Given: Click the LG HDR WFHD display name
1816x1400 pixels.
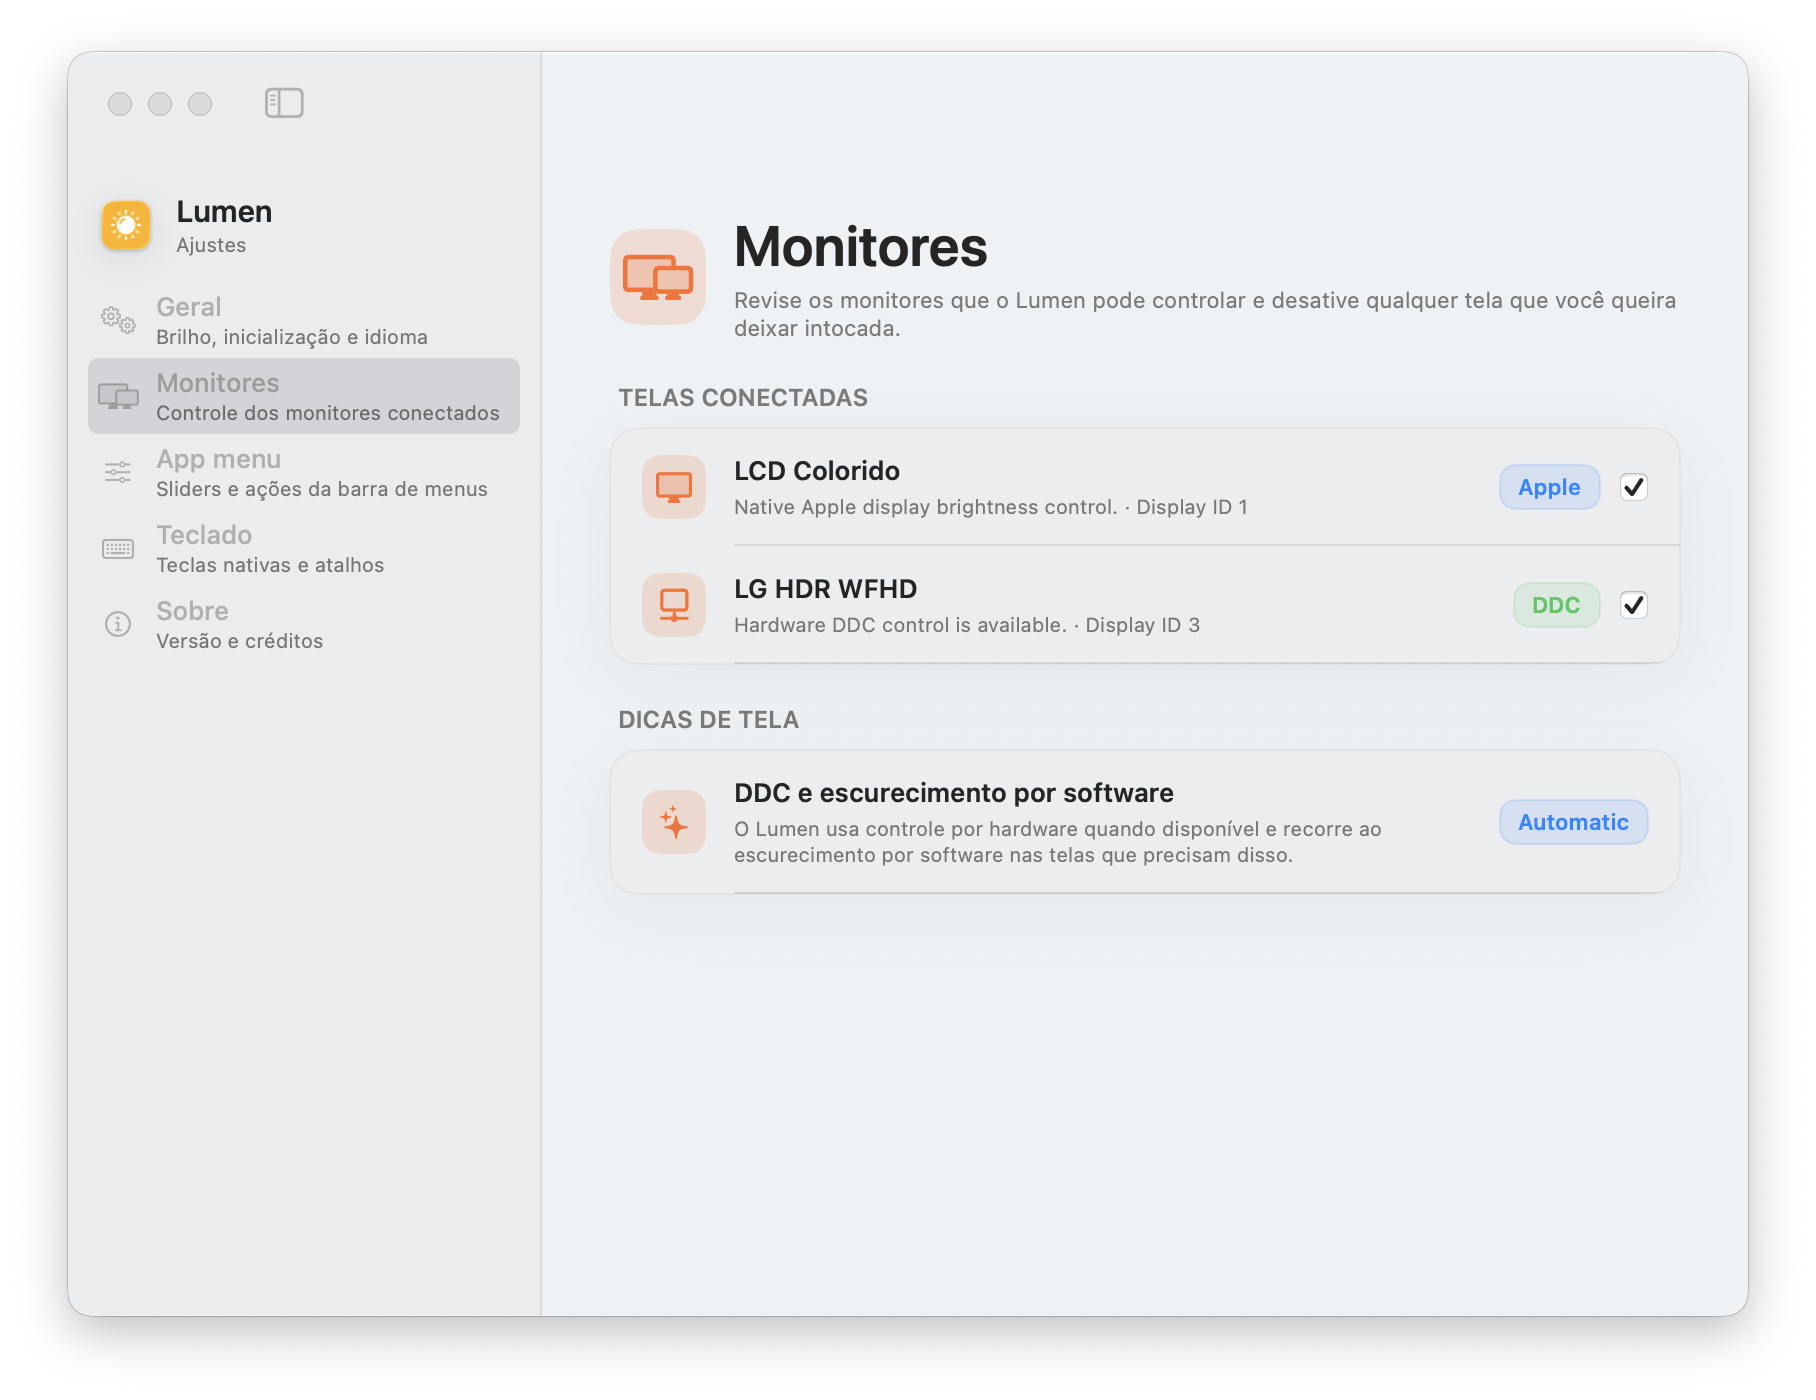Looking at the screenshot, I should pos(825,589).
